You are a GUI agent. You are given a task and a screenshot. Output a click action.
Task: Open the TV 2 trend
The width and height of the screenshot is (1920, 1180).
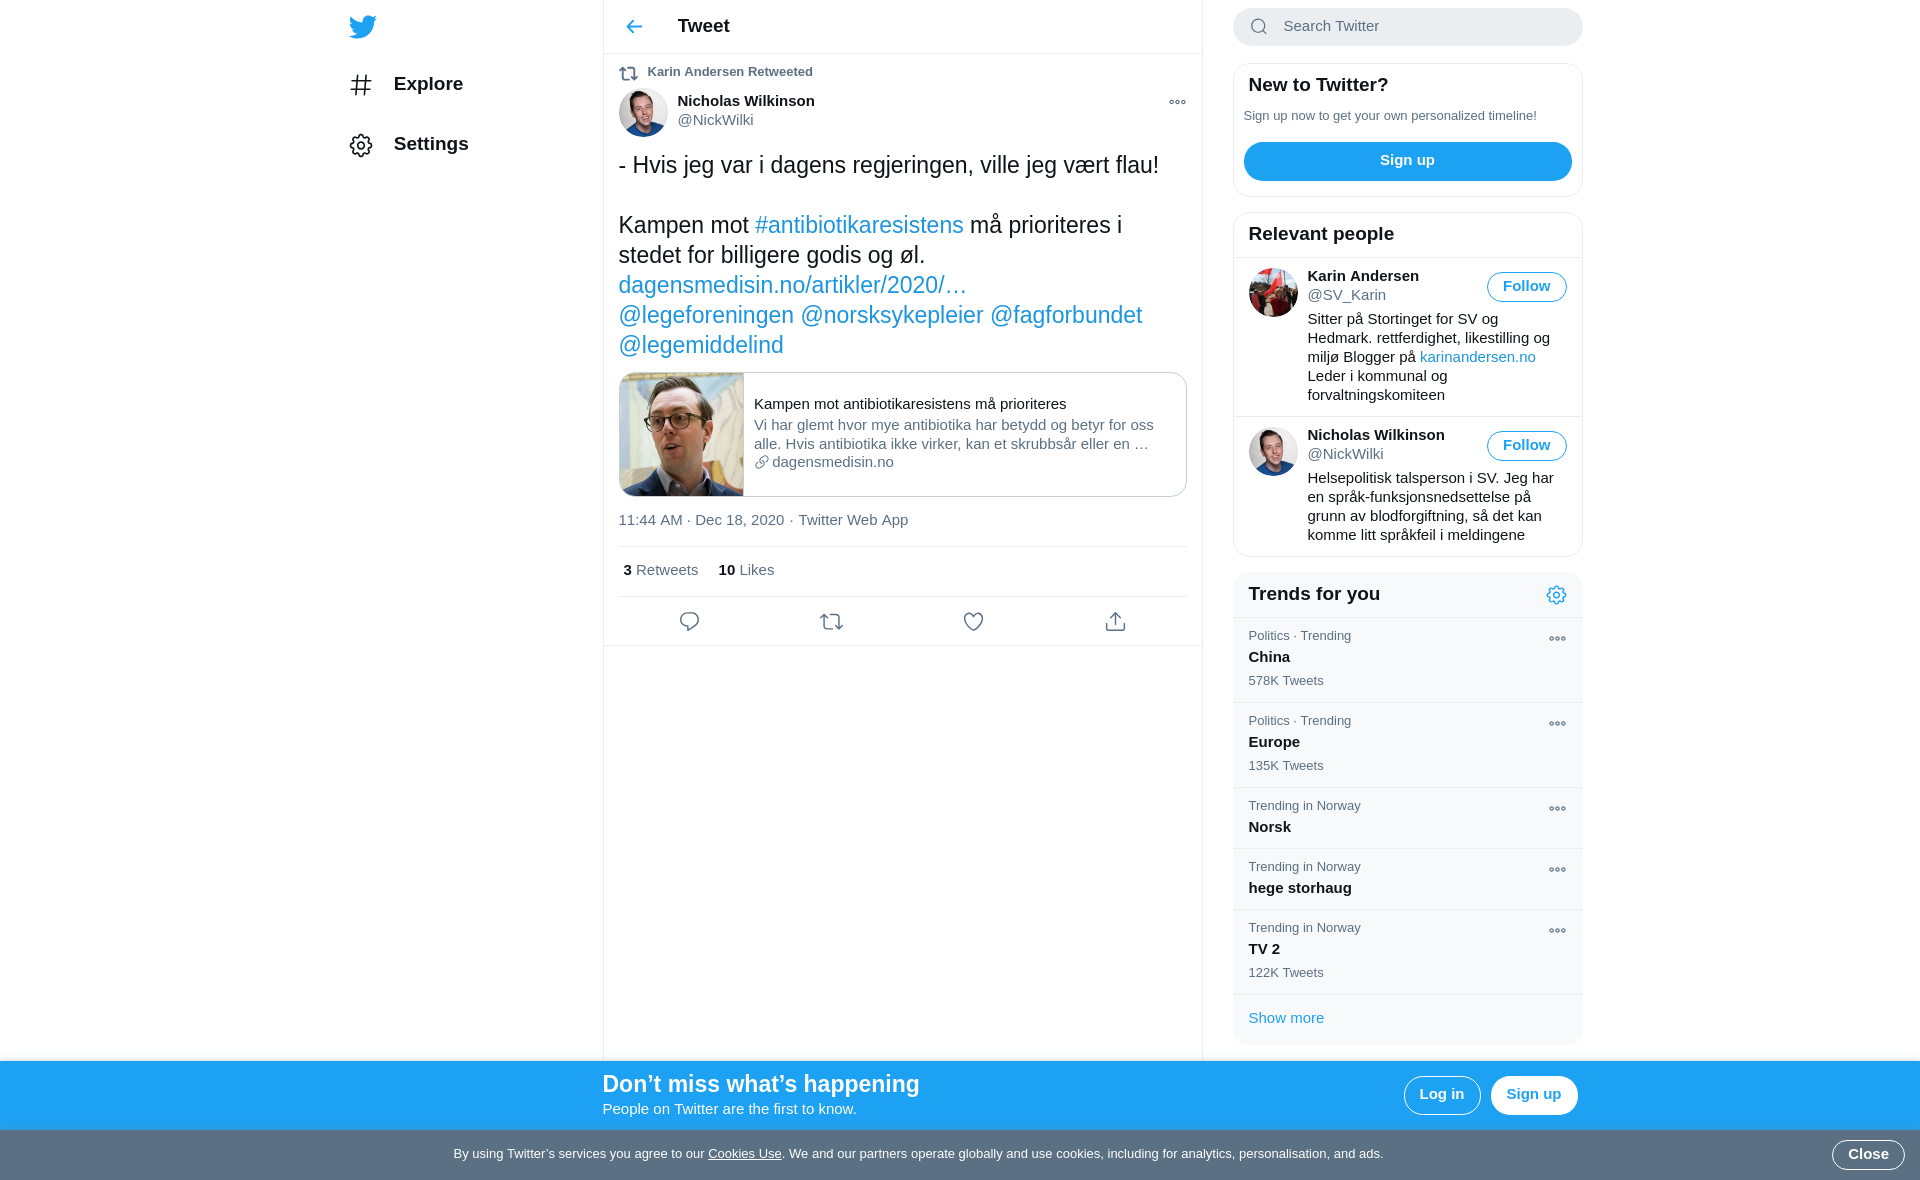(1407, 952)
